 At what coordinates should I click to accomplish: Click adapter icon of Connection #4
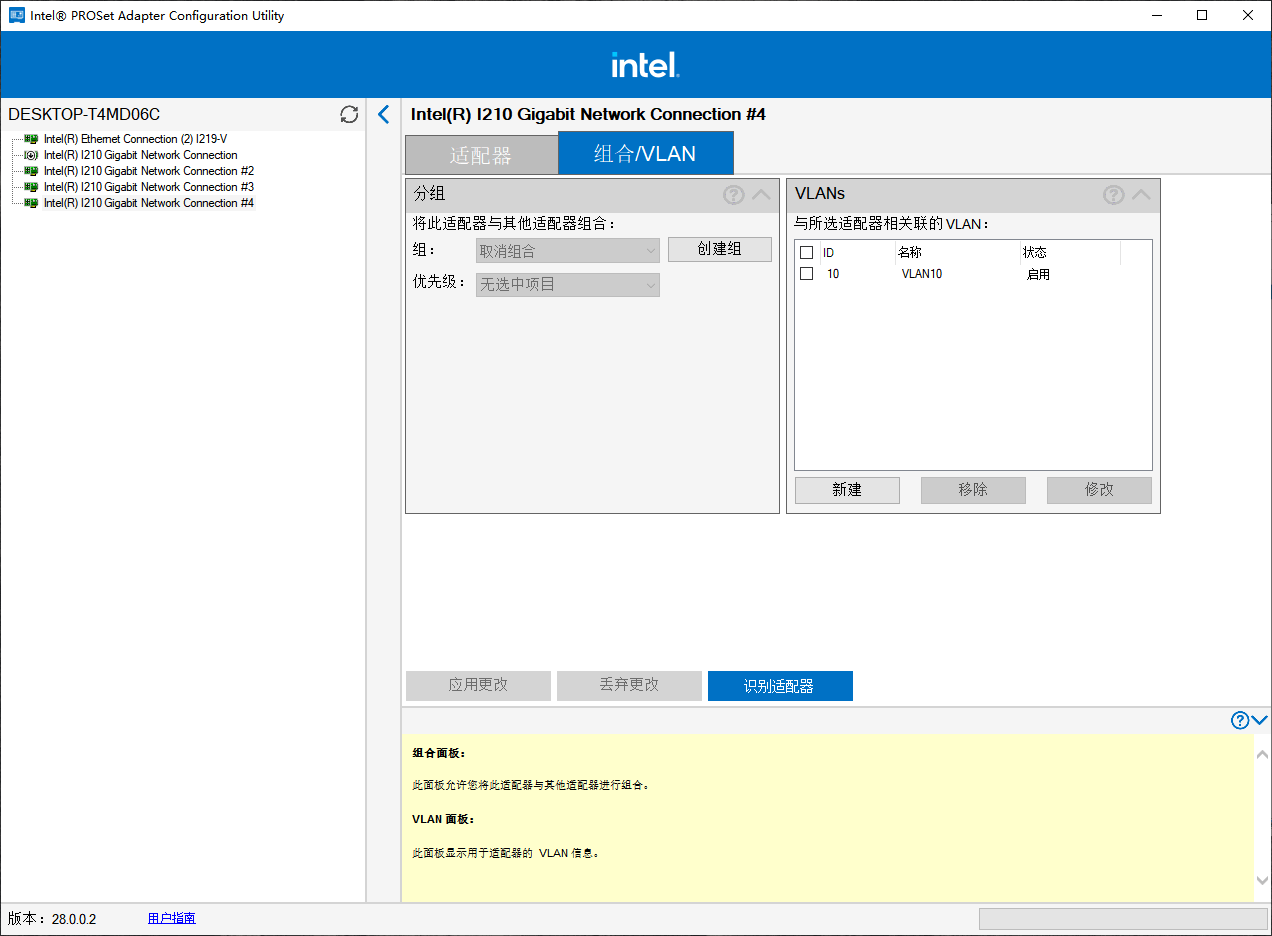click(x=31, y=203)
